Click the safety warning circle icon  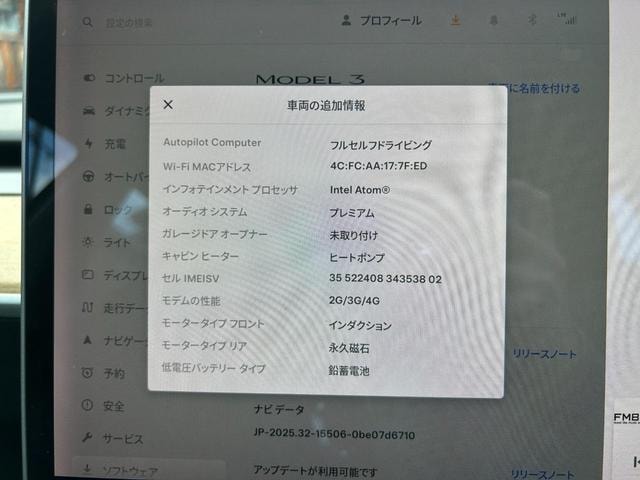click(x=87, y=405)
